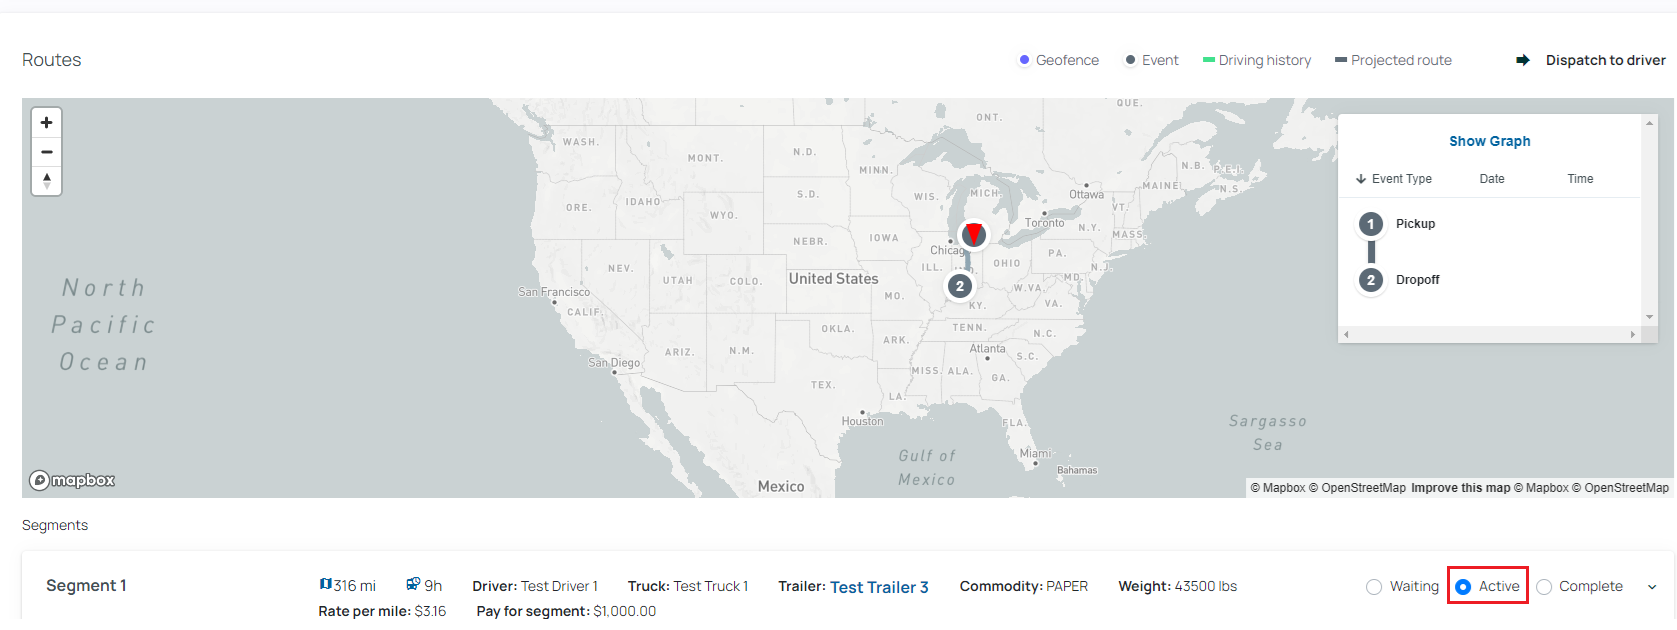The height and width of the screenshot is (630, 1677).
Task: Zoom in on the map
Action: pos(46,123)
